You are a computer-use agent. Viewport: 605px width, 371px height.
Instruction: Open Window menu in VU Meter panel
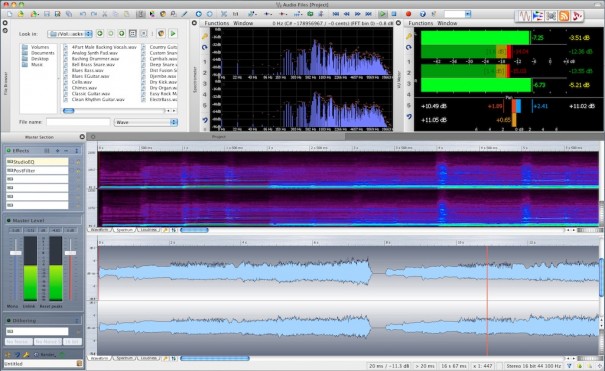click(x=447, y=23)
